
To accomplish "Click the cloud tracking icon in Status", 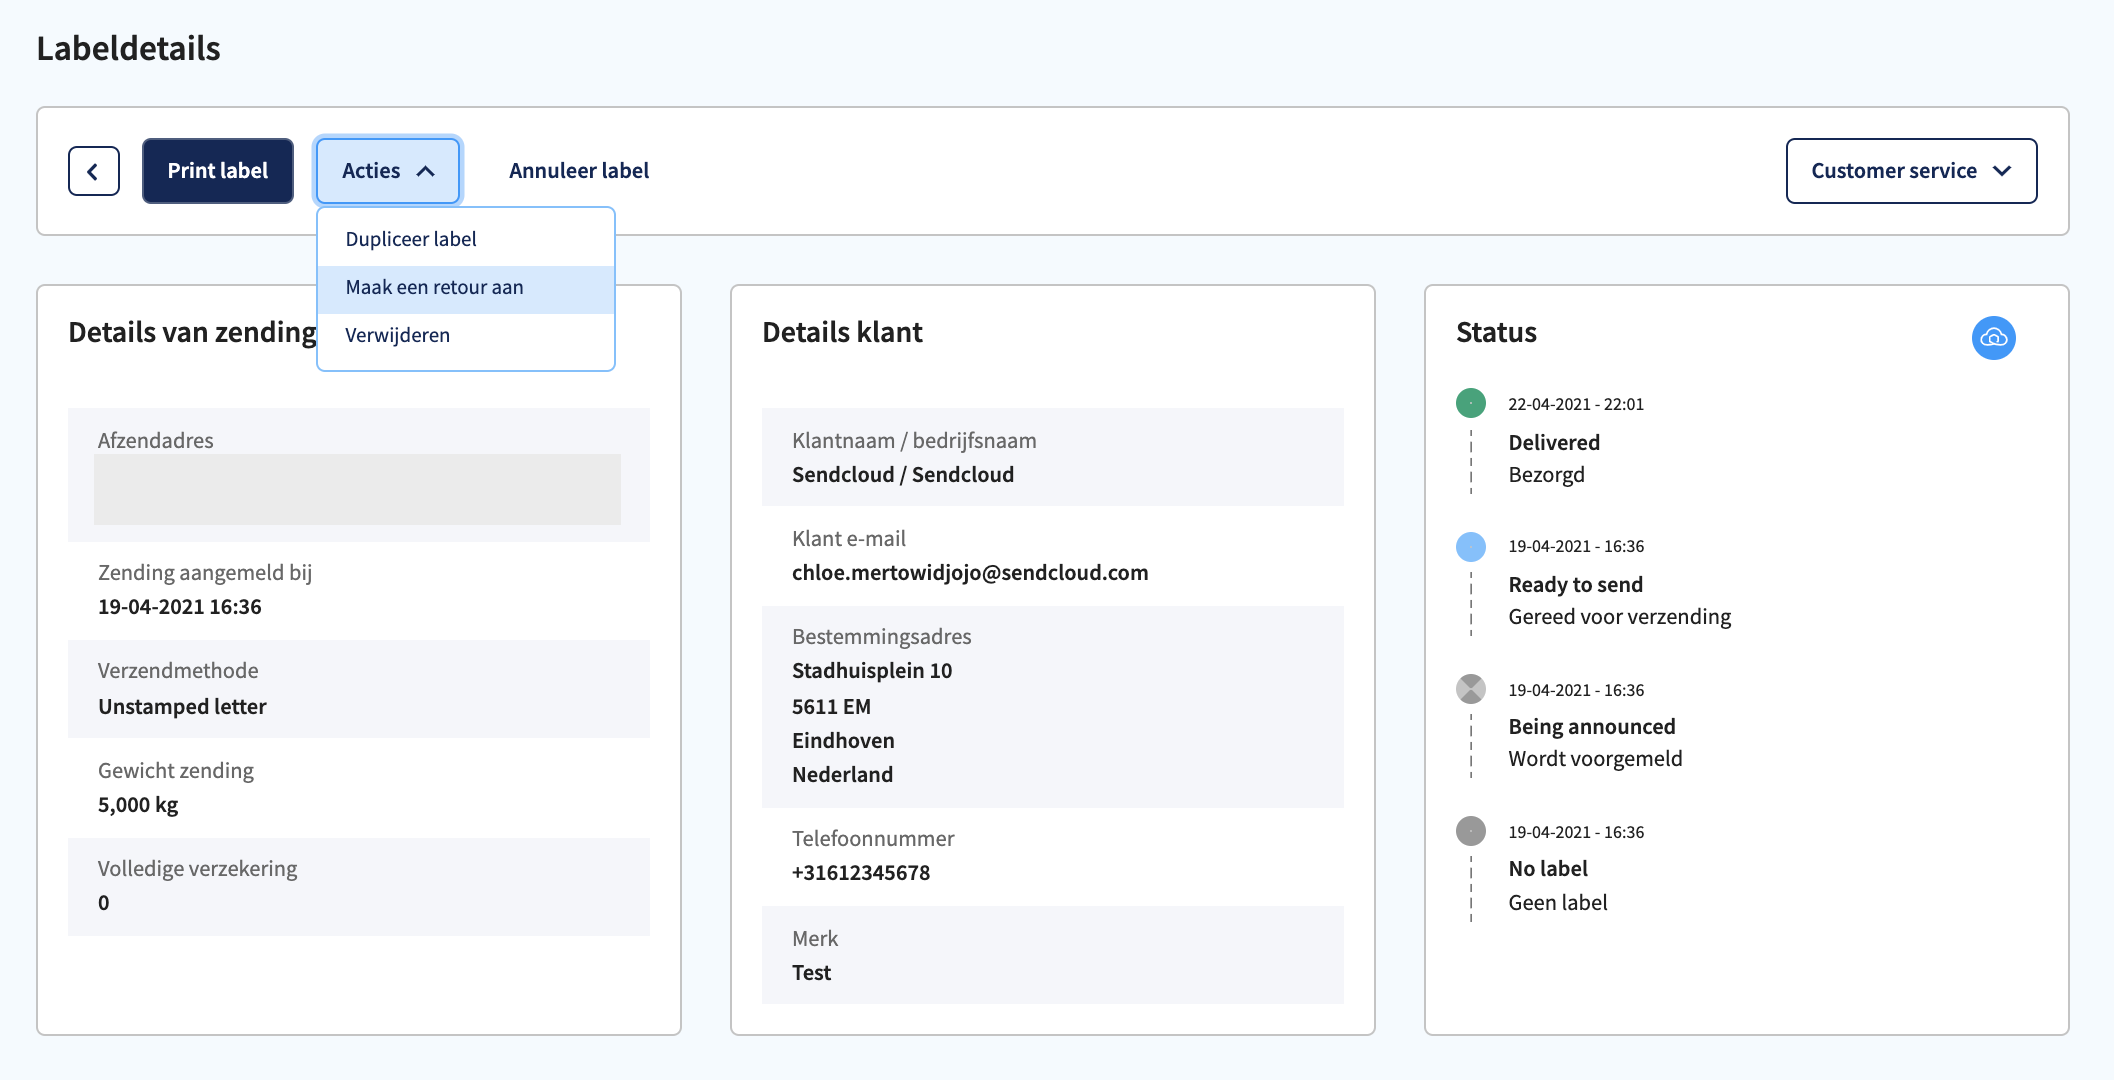I will tap(1993, 338).
